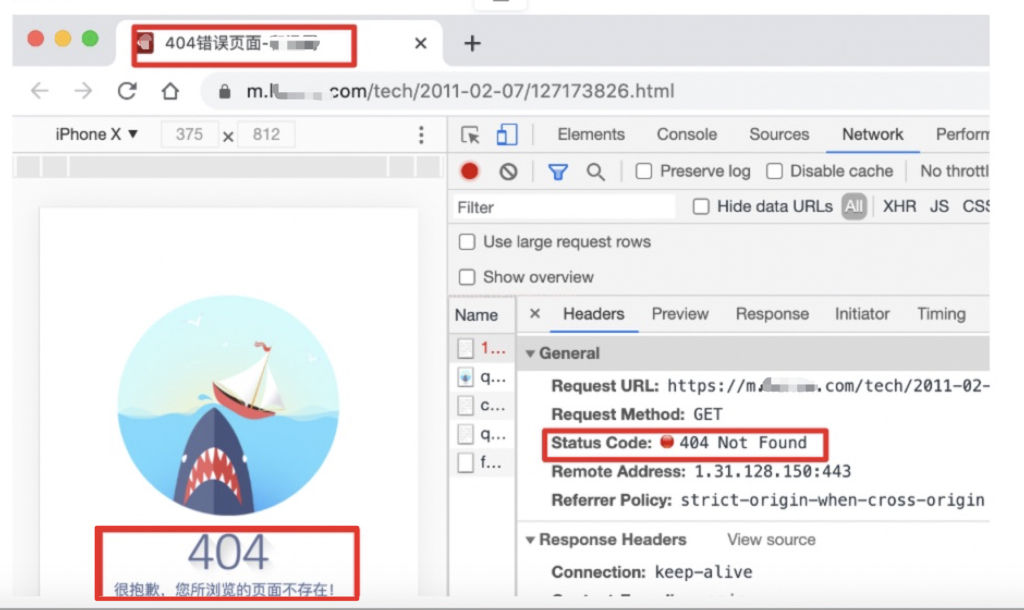Screen dimensions: 1024x610
Task: Go to browser home page icon
Action: coord(170,91)
